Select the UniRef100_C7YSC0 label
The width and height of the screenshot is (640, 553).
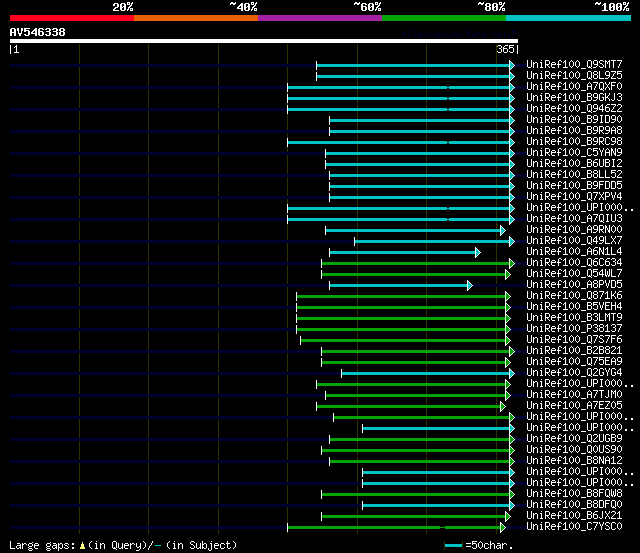coord(574,527)
